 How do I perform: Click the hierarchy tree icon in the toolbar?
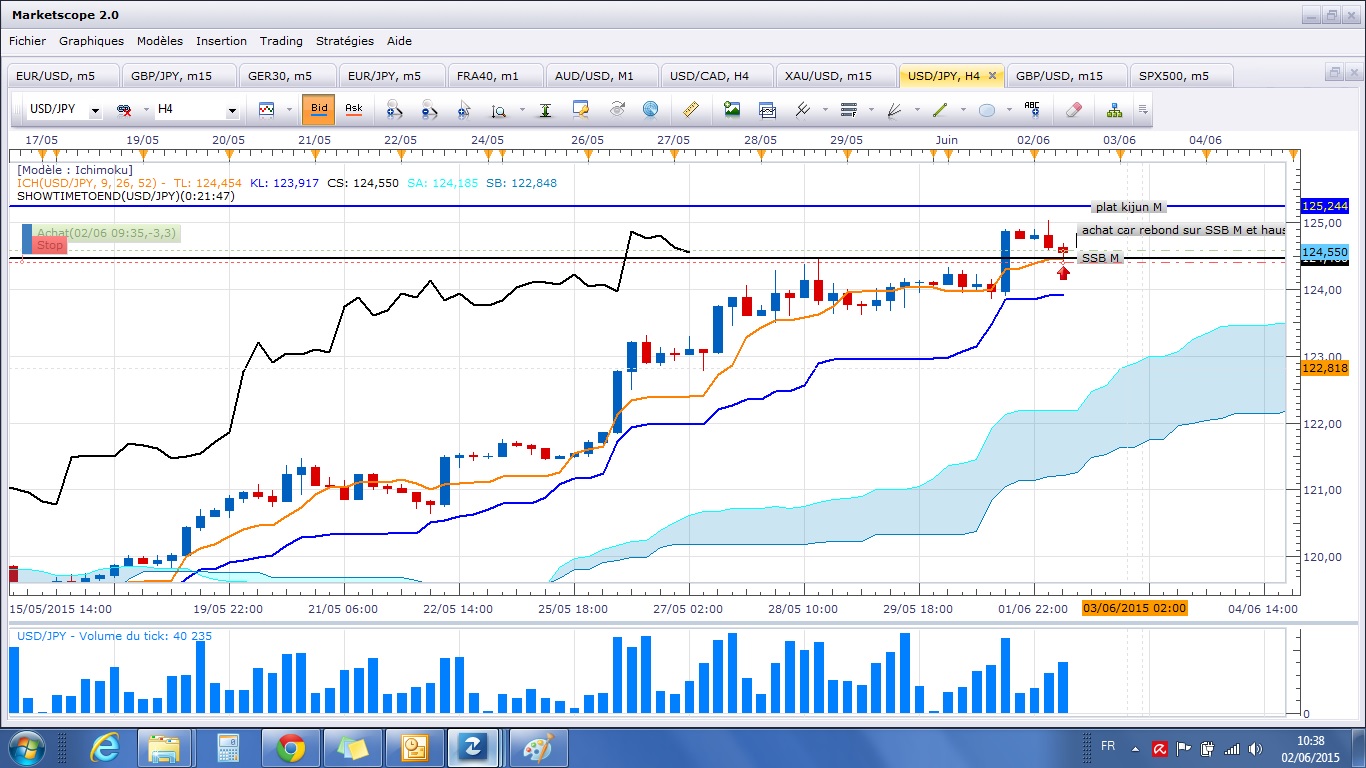tap(1114, 109)
